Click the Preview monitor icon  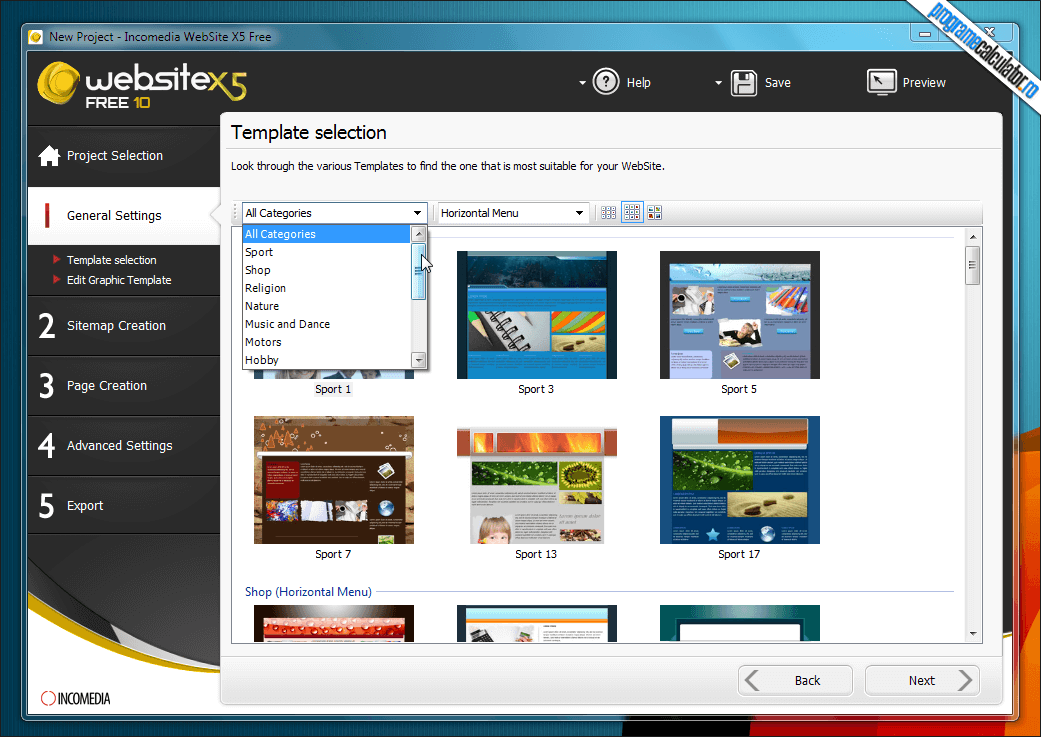[882, 82]
